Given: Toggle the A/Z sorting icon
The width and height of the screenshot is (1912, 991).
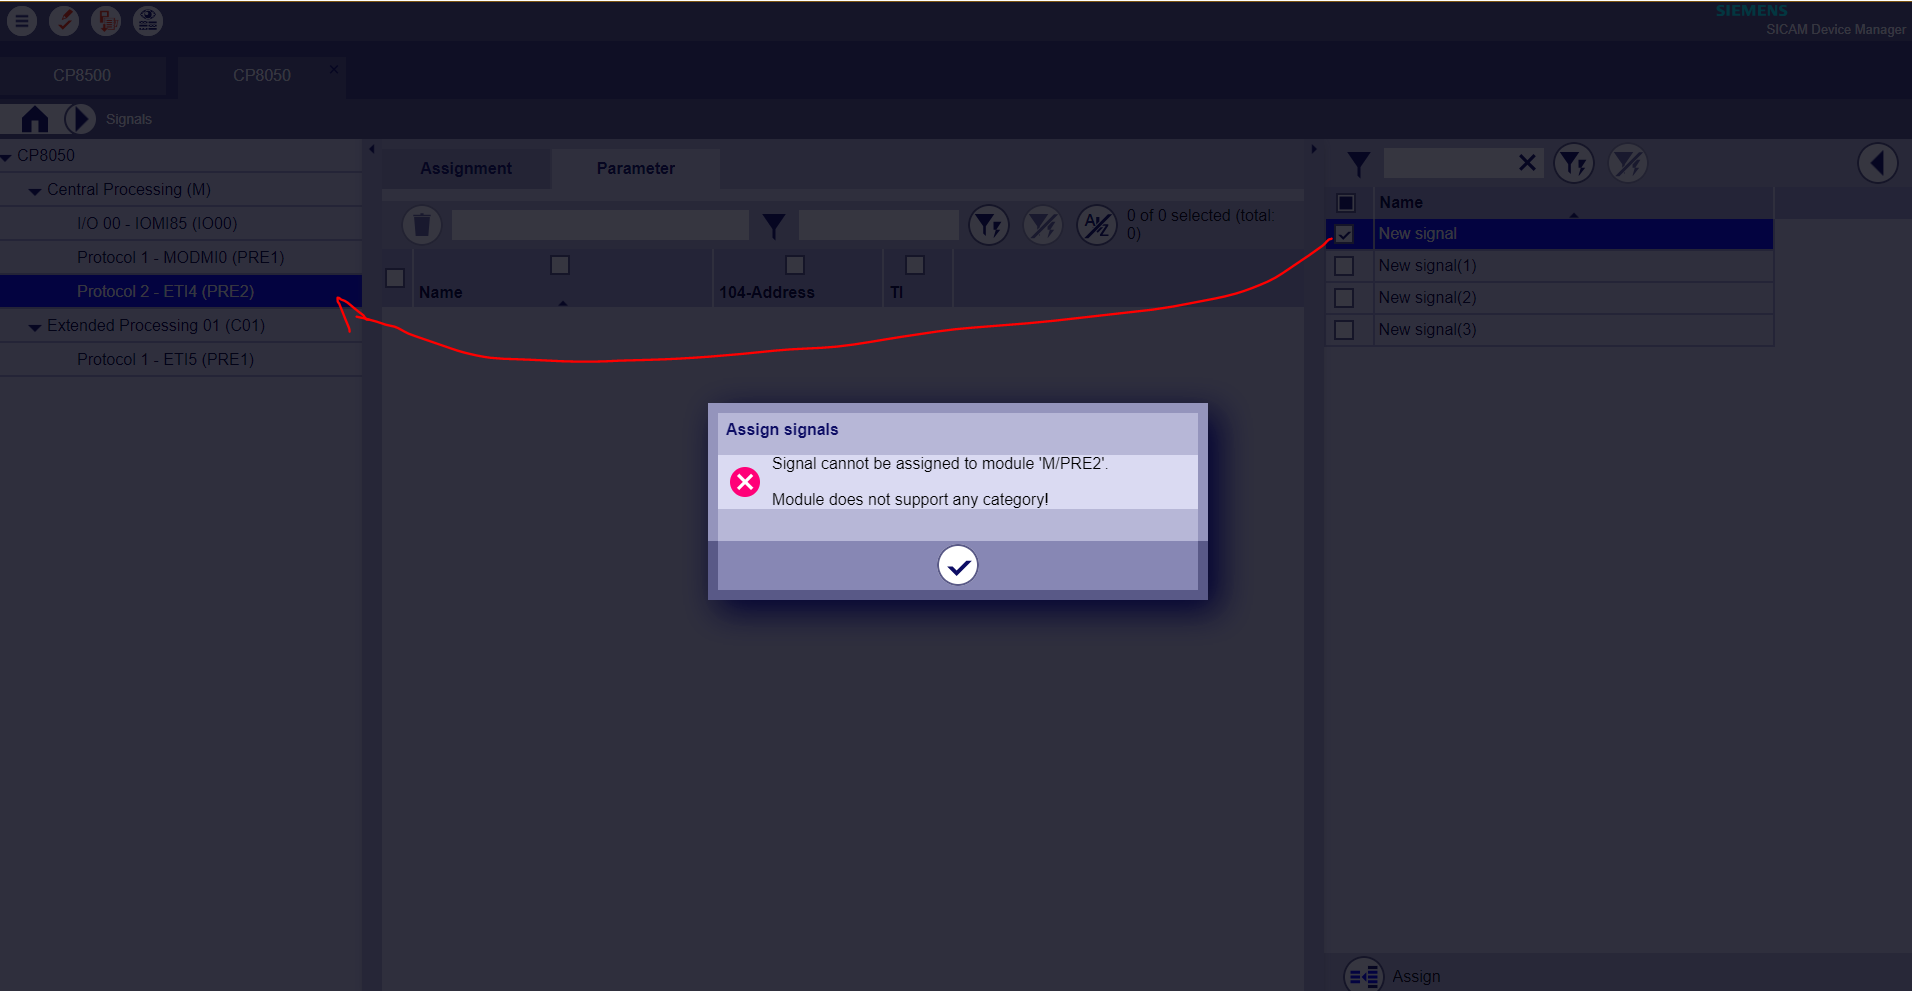Looking at the screenshot, I should [x=1097, y=225].
